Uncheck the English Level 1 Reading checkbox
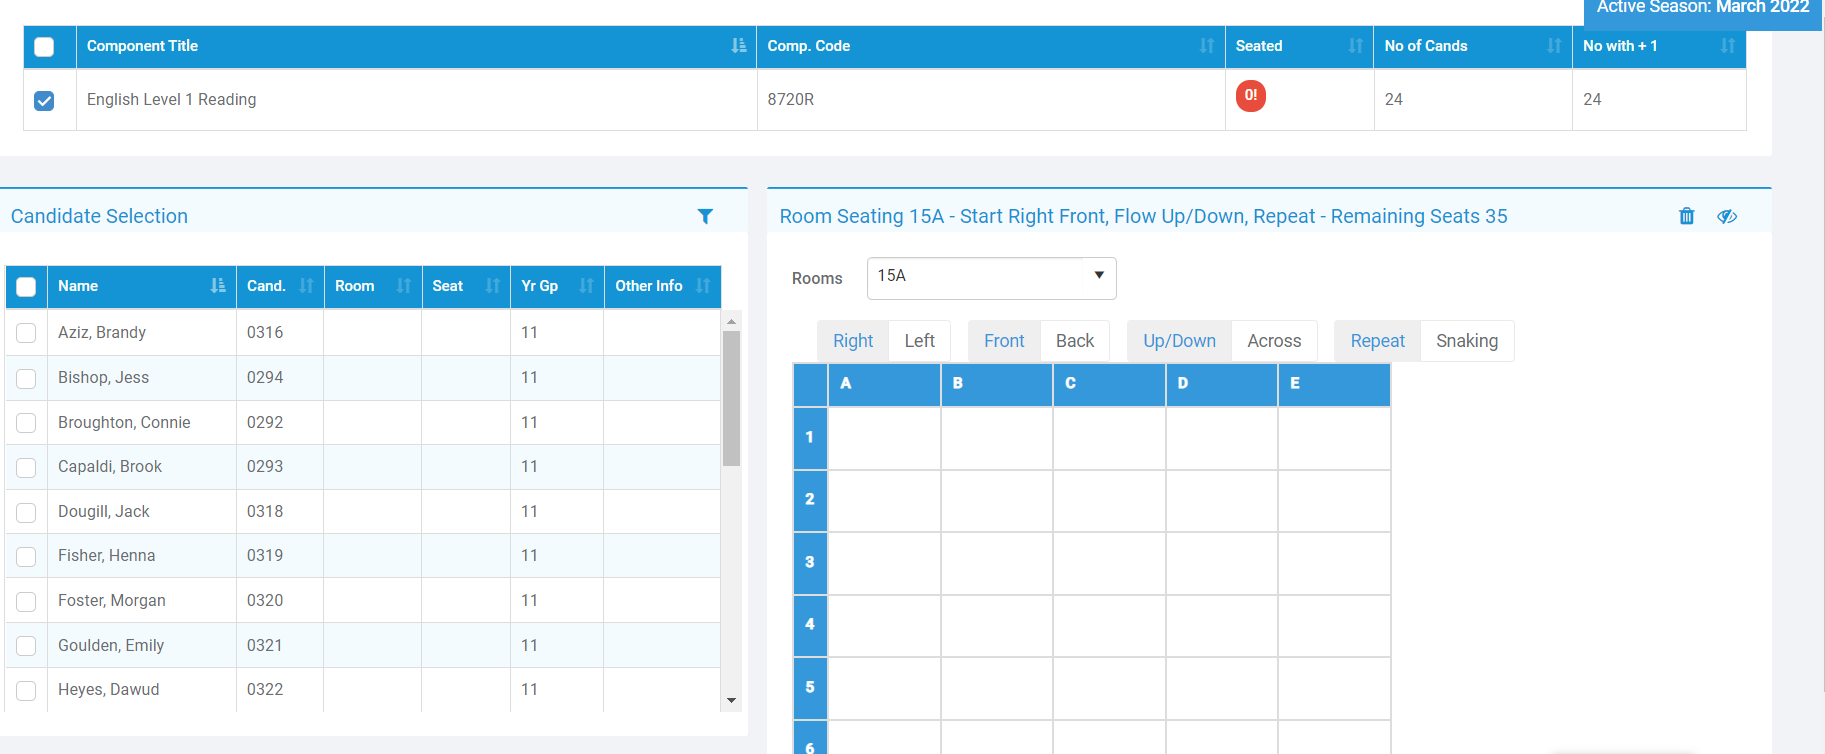 tap(44, 100)
